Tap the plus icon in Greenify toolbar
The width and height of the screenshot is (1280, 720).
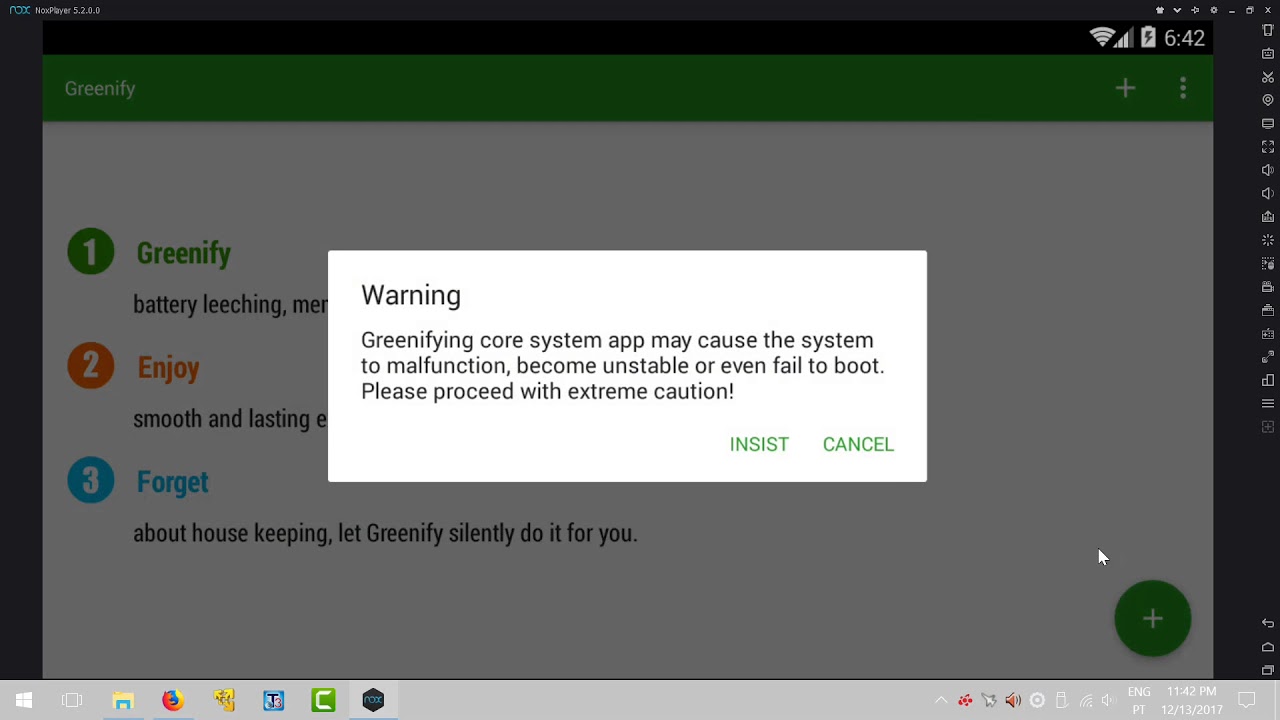tap(1125, 88)
